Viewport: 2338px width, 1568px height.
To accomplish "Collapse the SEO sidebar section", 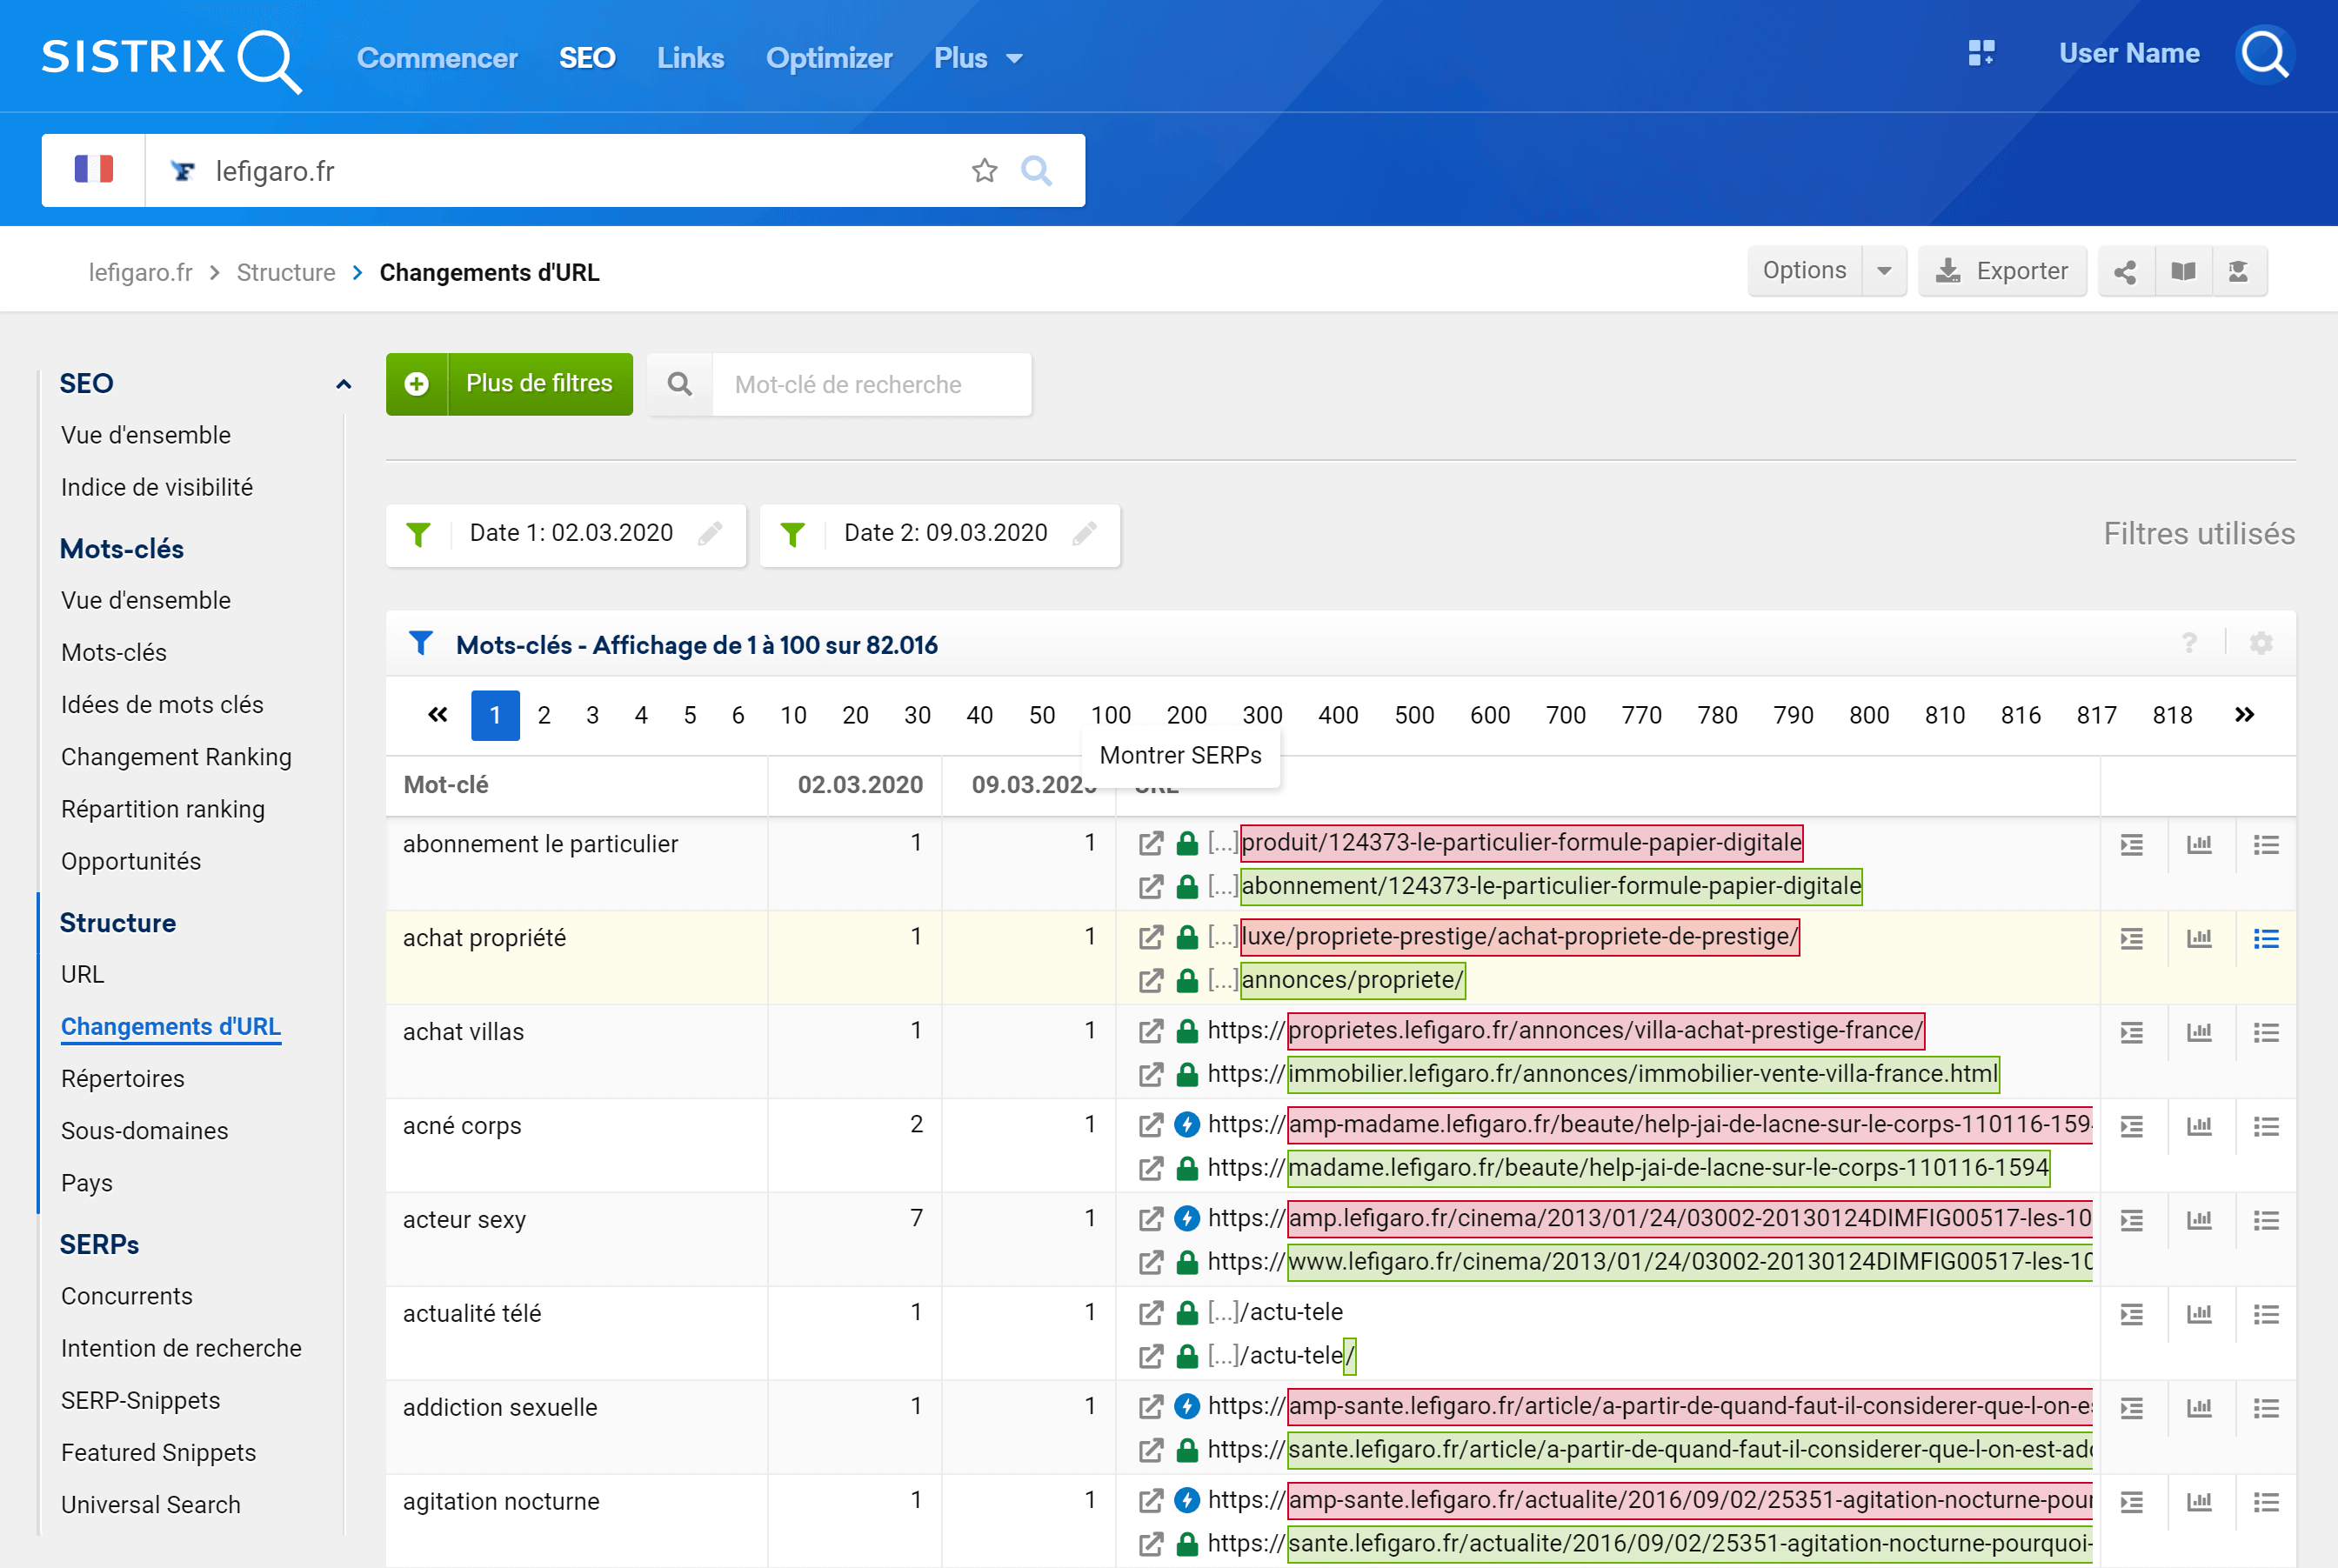I will point(344,384).
